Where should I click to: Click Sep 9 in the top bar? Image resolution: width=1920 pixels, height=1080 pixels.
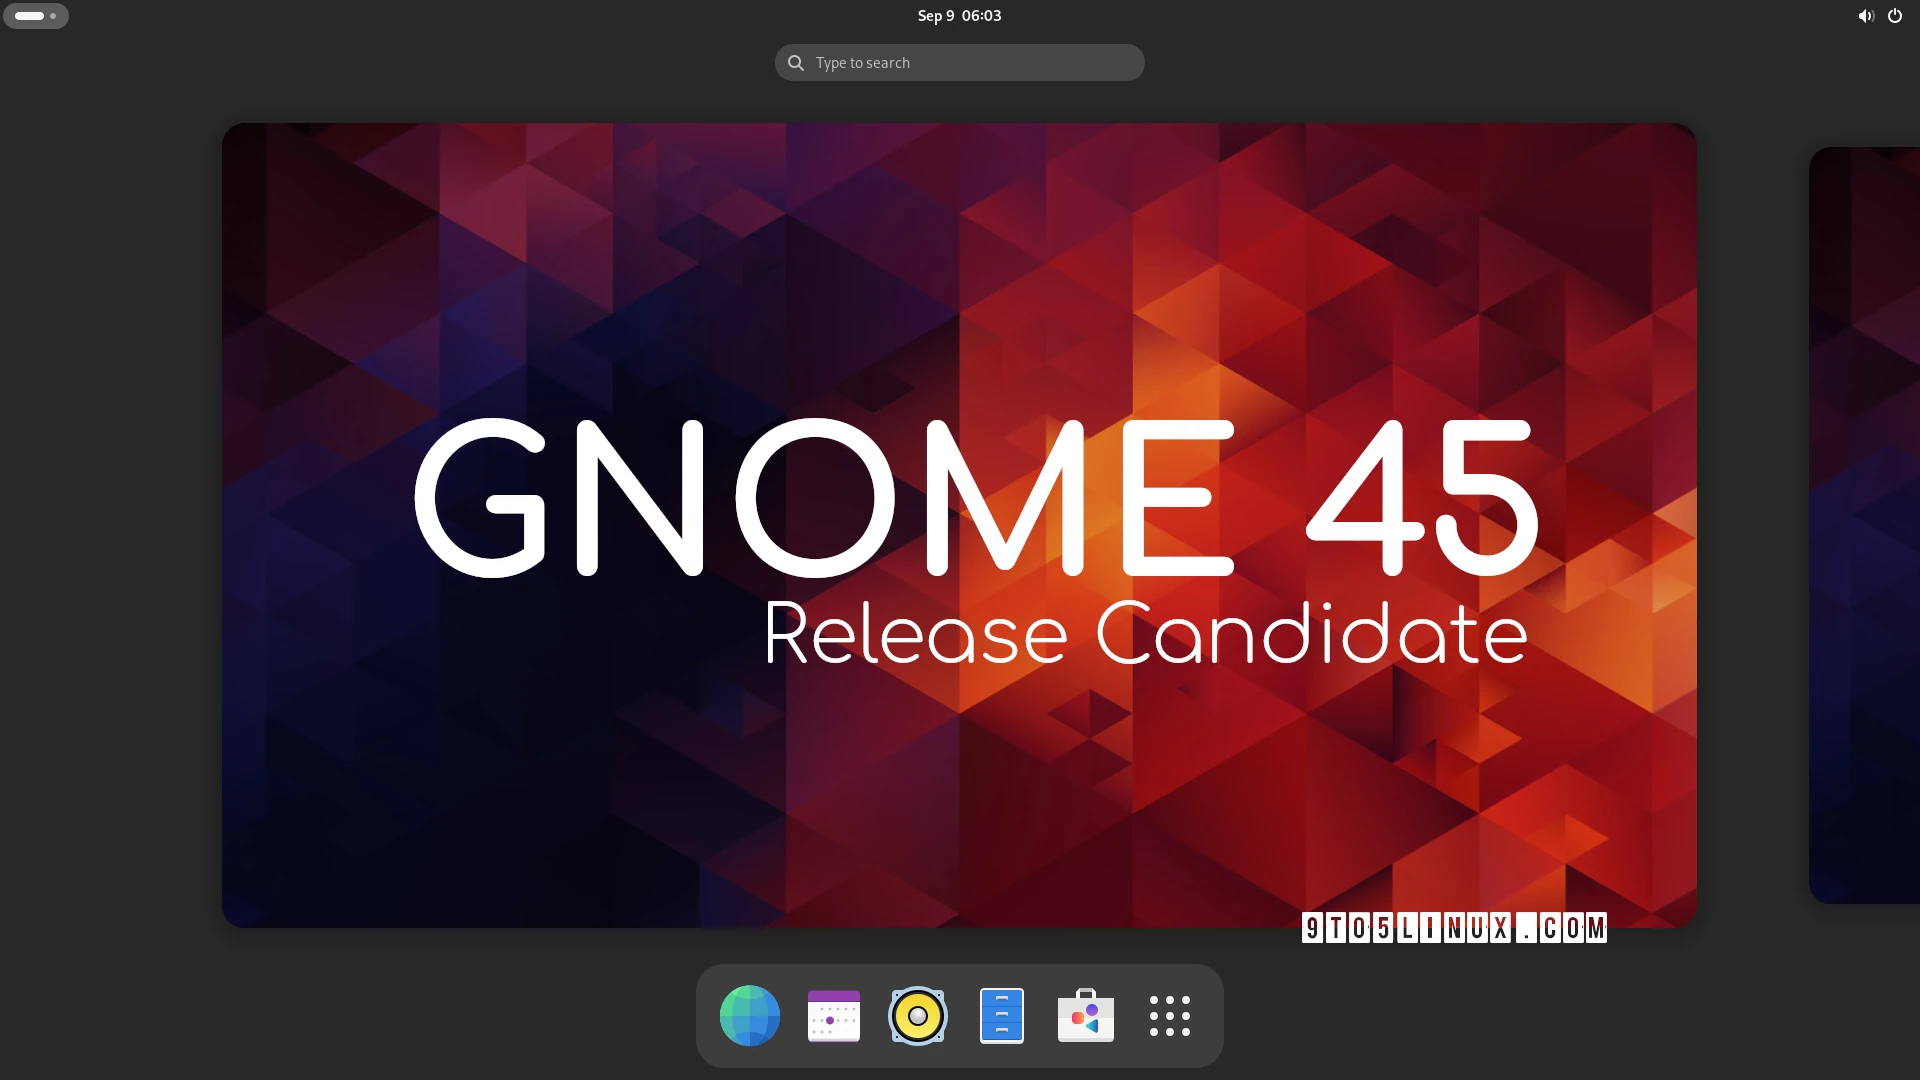[x=936, y=15]
